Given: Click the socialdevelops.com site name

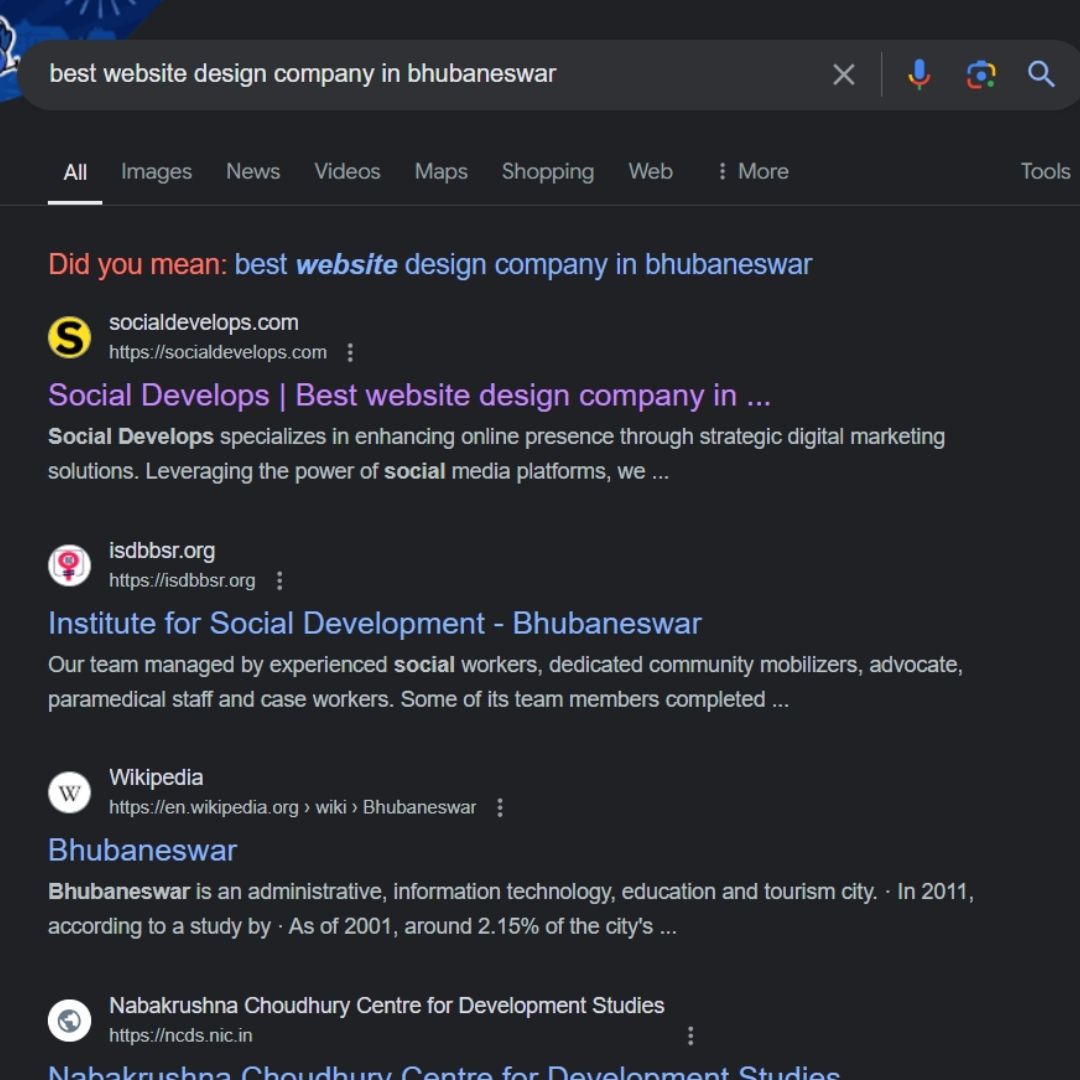Looking at the screenshot, I should (204, 322).
